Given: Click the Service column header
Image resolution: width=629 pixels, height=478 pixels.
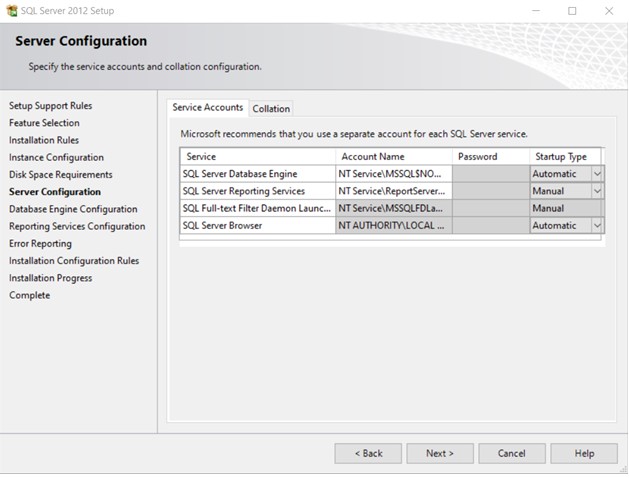Looking at the screenshot, I should point(258,157).
